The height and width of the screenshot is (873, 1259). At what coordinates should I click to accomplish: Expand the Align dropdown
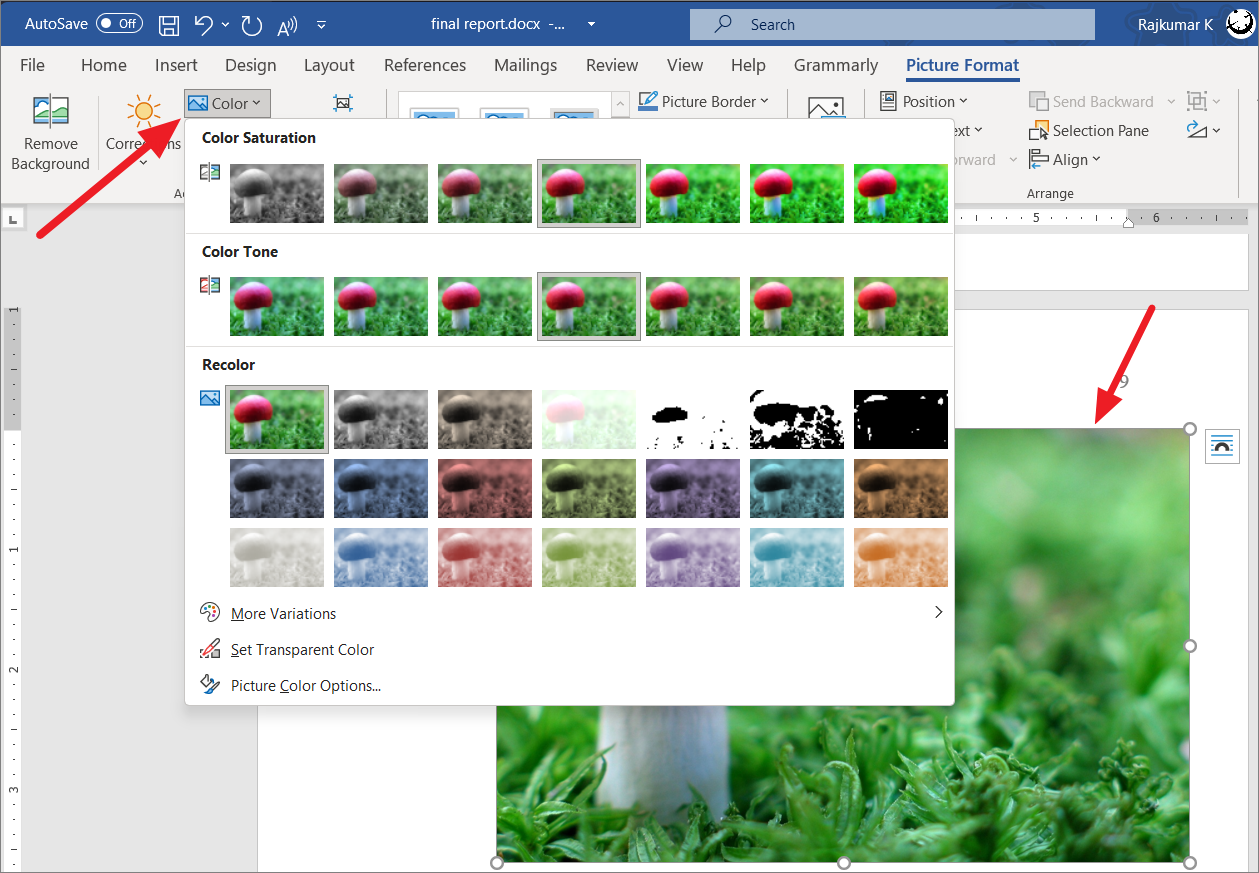pyautogui.click(x=1065, y=160)
